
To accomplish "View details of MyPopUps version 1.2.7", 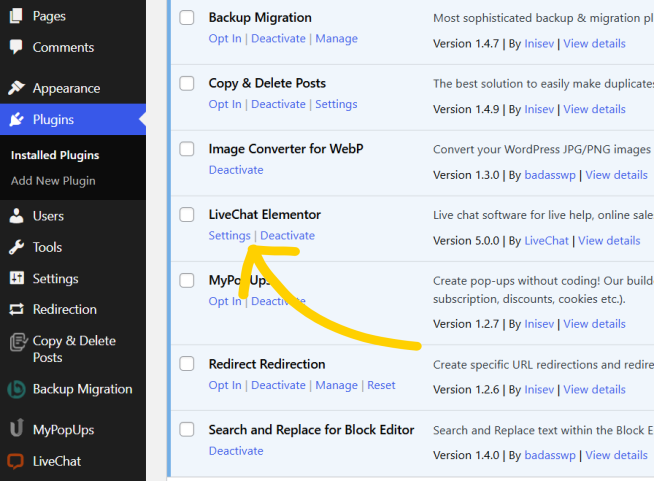I will pyautogui.click(x=594, y=324).
